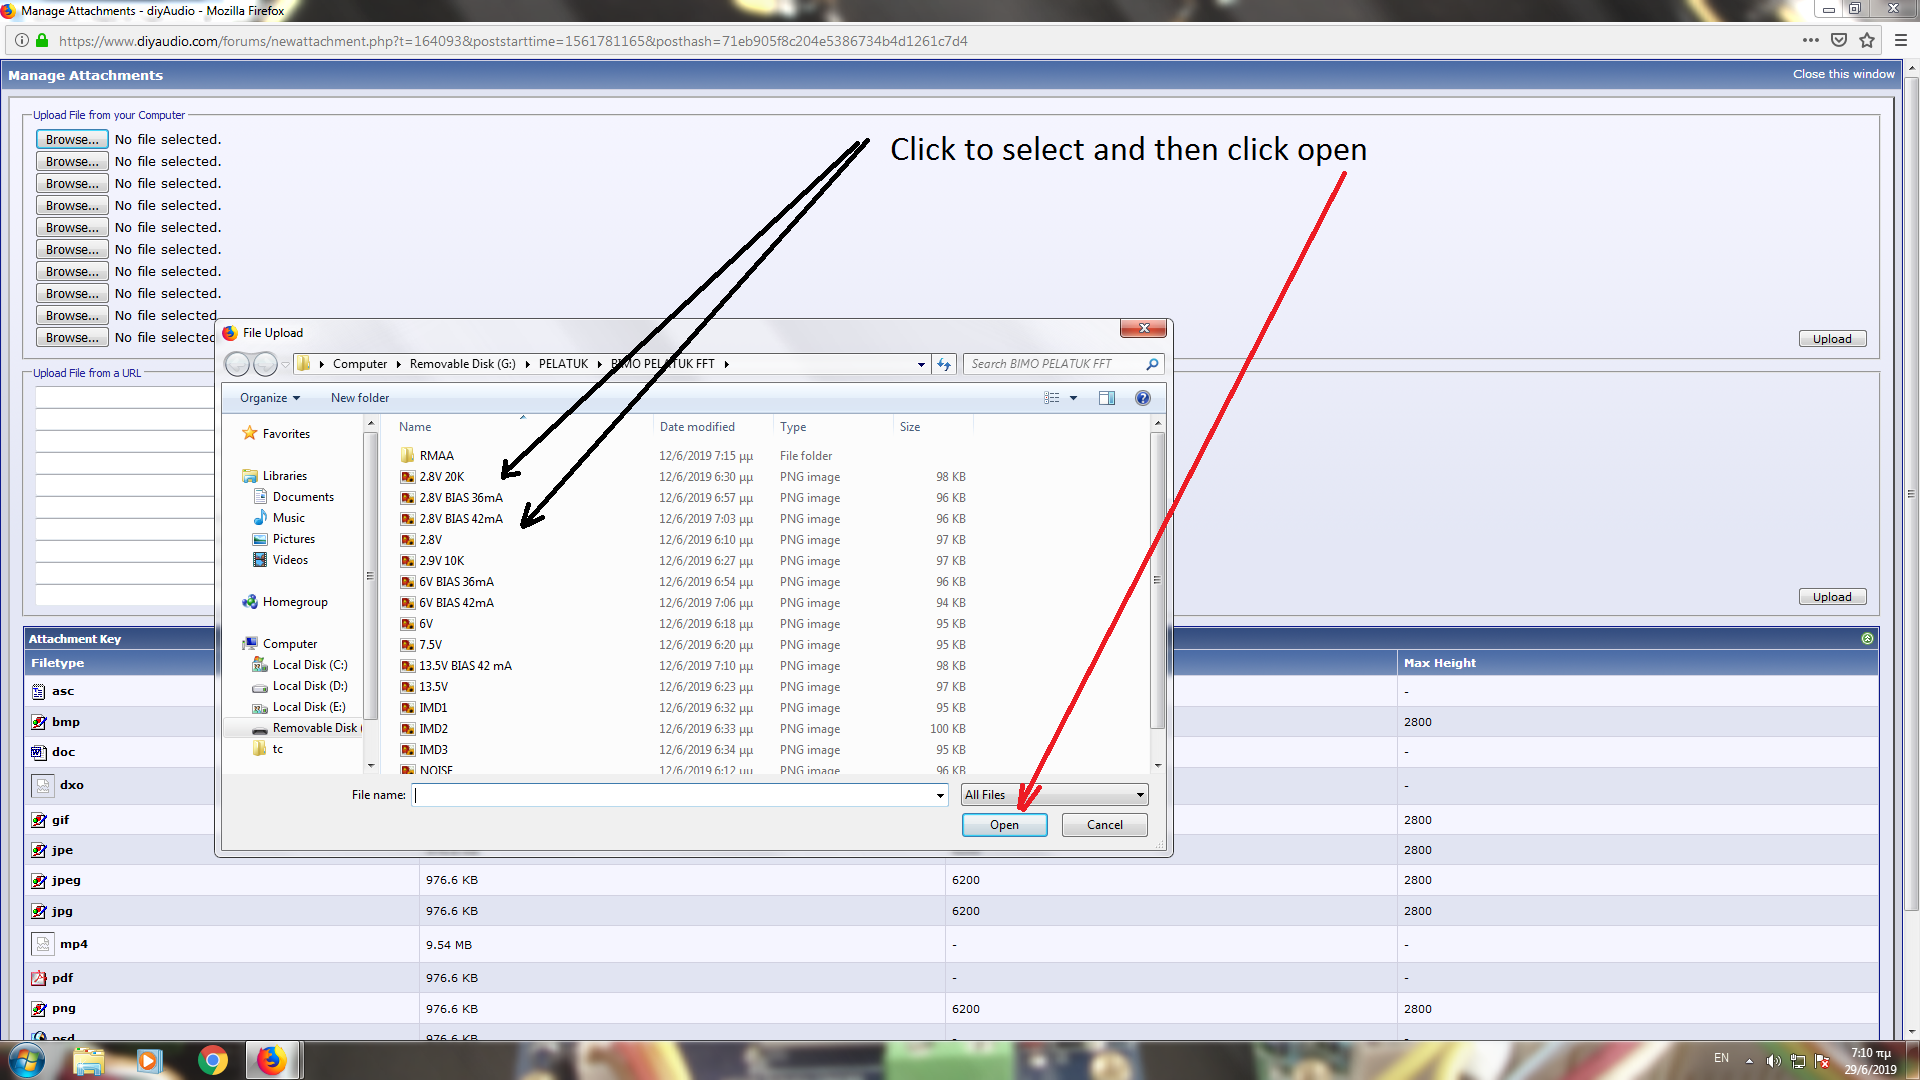The width and height of the screenshot is (1920, 1080).
Task: Click the forward navigation arrow in File Upload dialog
Action: click(x=265, y=364)
